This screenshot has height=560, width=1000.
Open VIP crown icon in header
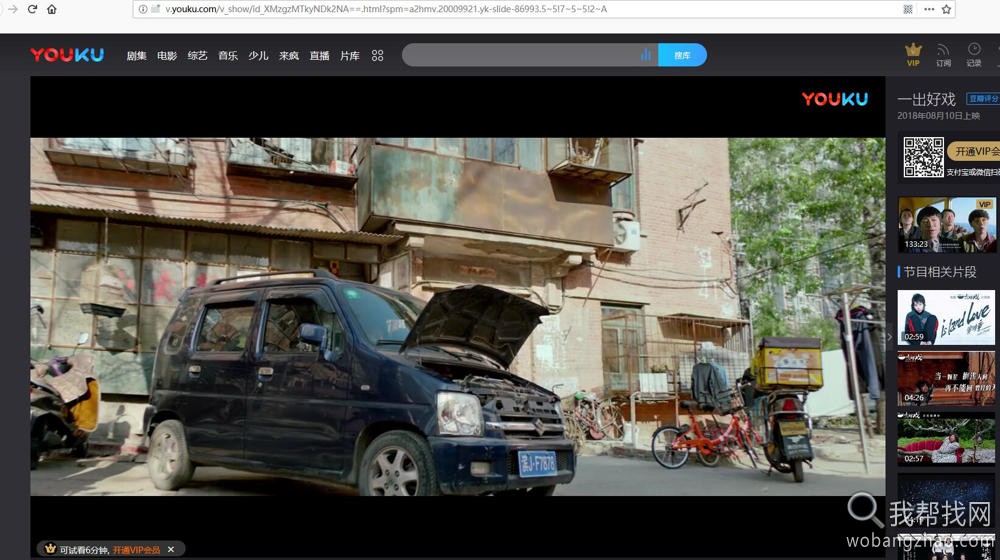(913, 55)
